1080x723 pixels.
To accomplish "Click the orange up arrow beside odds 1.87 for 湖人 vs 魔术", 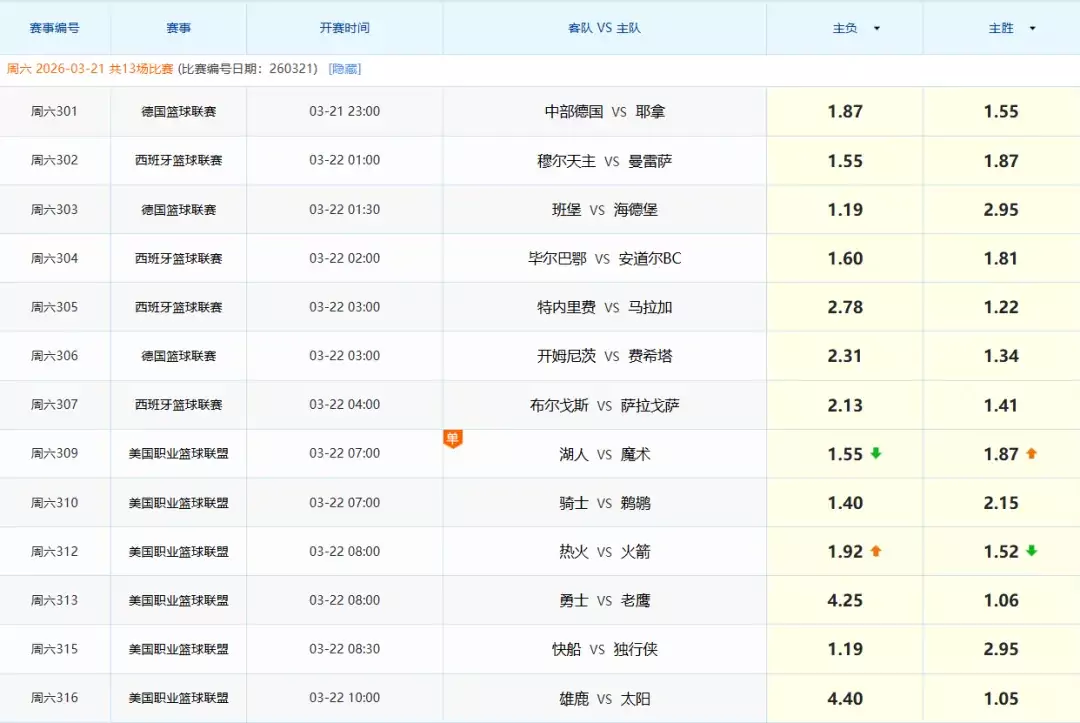I will (1031, 453).
